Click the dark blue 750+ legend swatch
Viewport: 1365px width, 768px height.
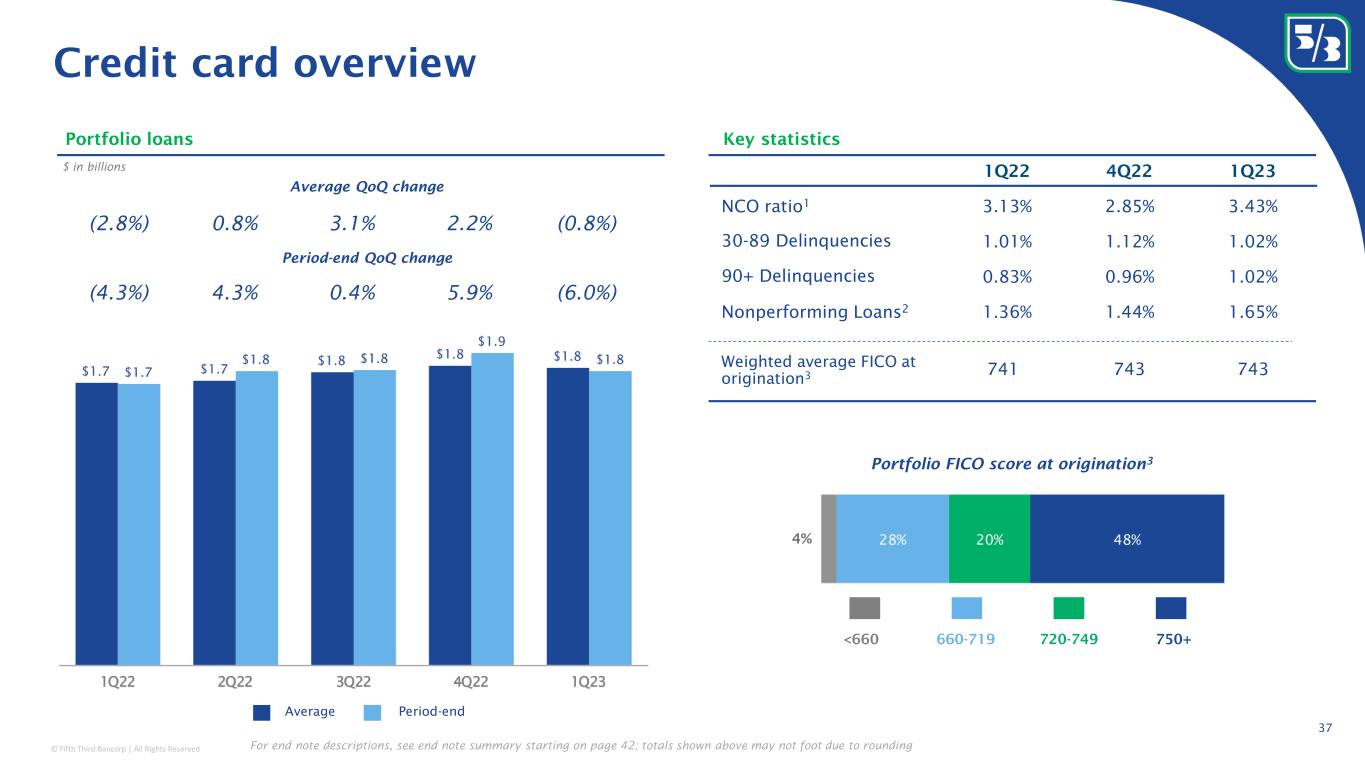1171,608
